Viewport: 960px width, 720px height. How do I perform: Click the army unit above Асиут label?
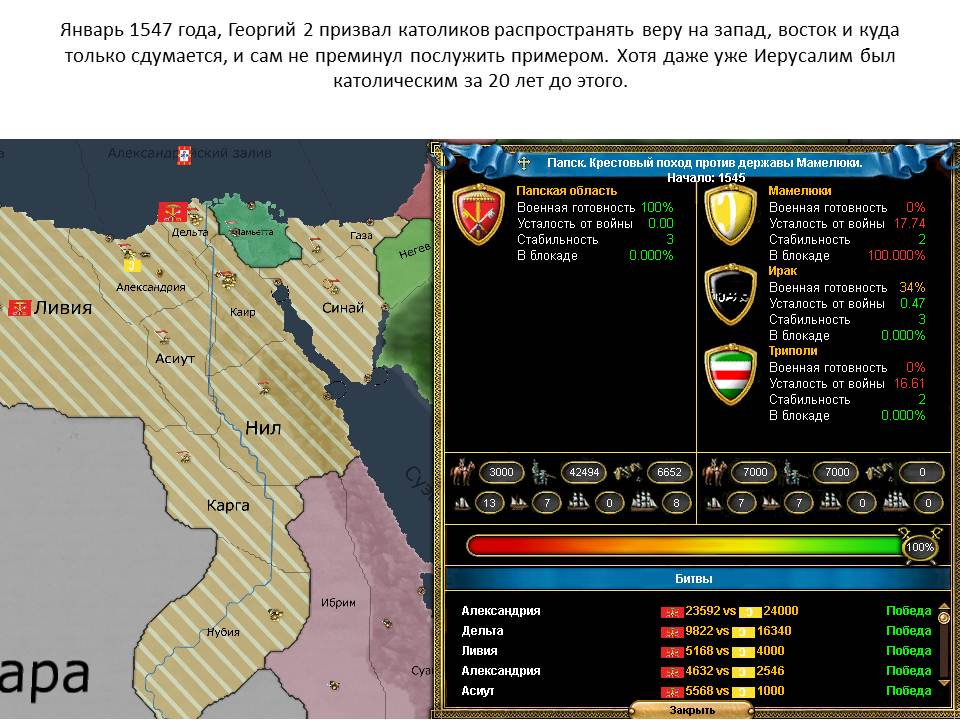(x=162, y=336)
